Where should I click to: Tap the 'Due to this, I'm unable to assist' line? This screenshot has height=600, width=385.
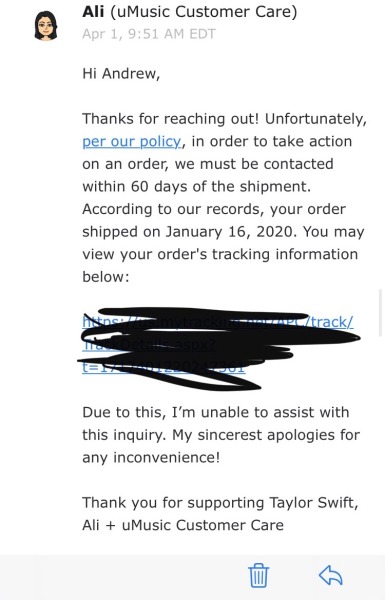coord(215,412)
